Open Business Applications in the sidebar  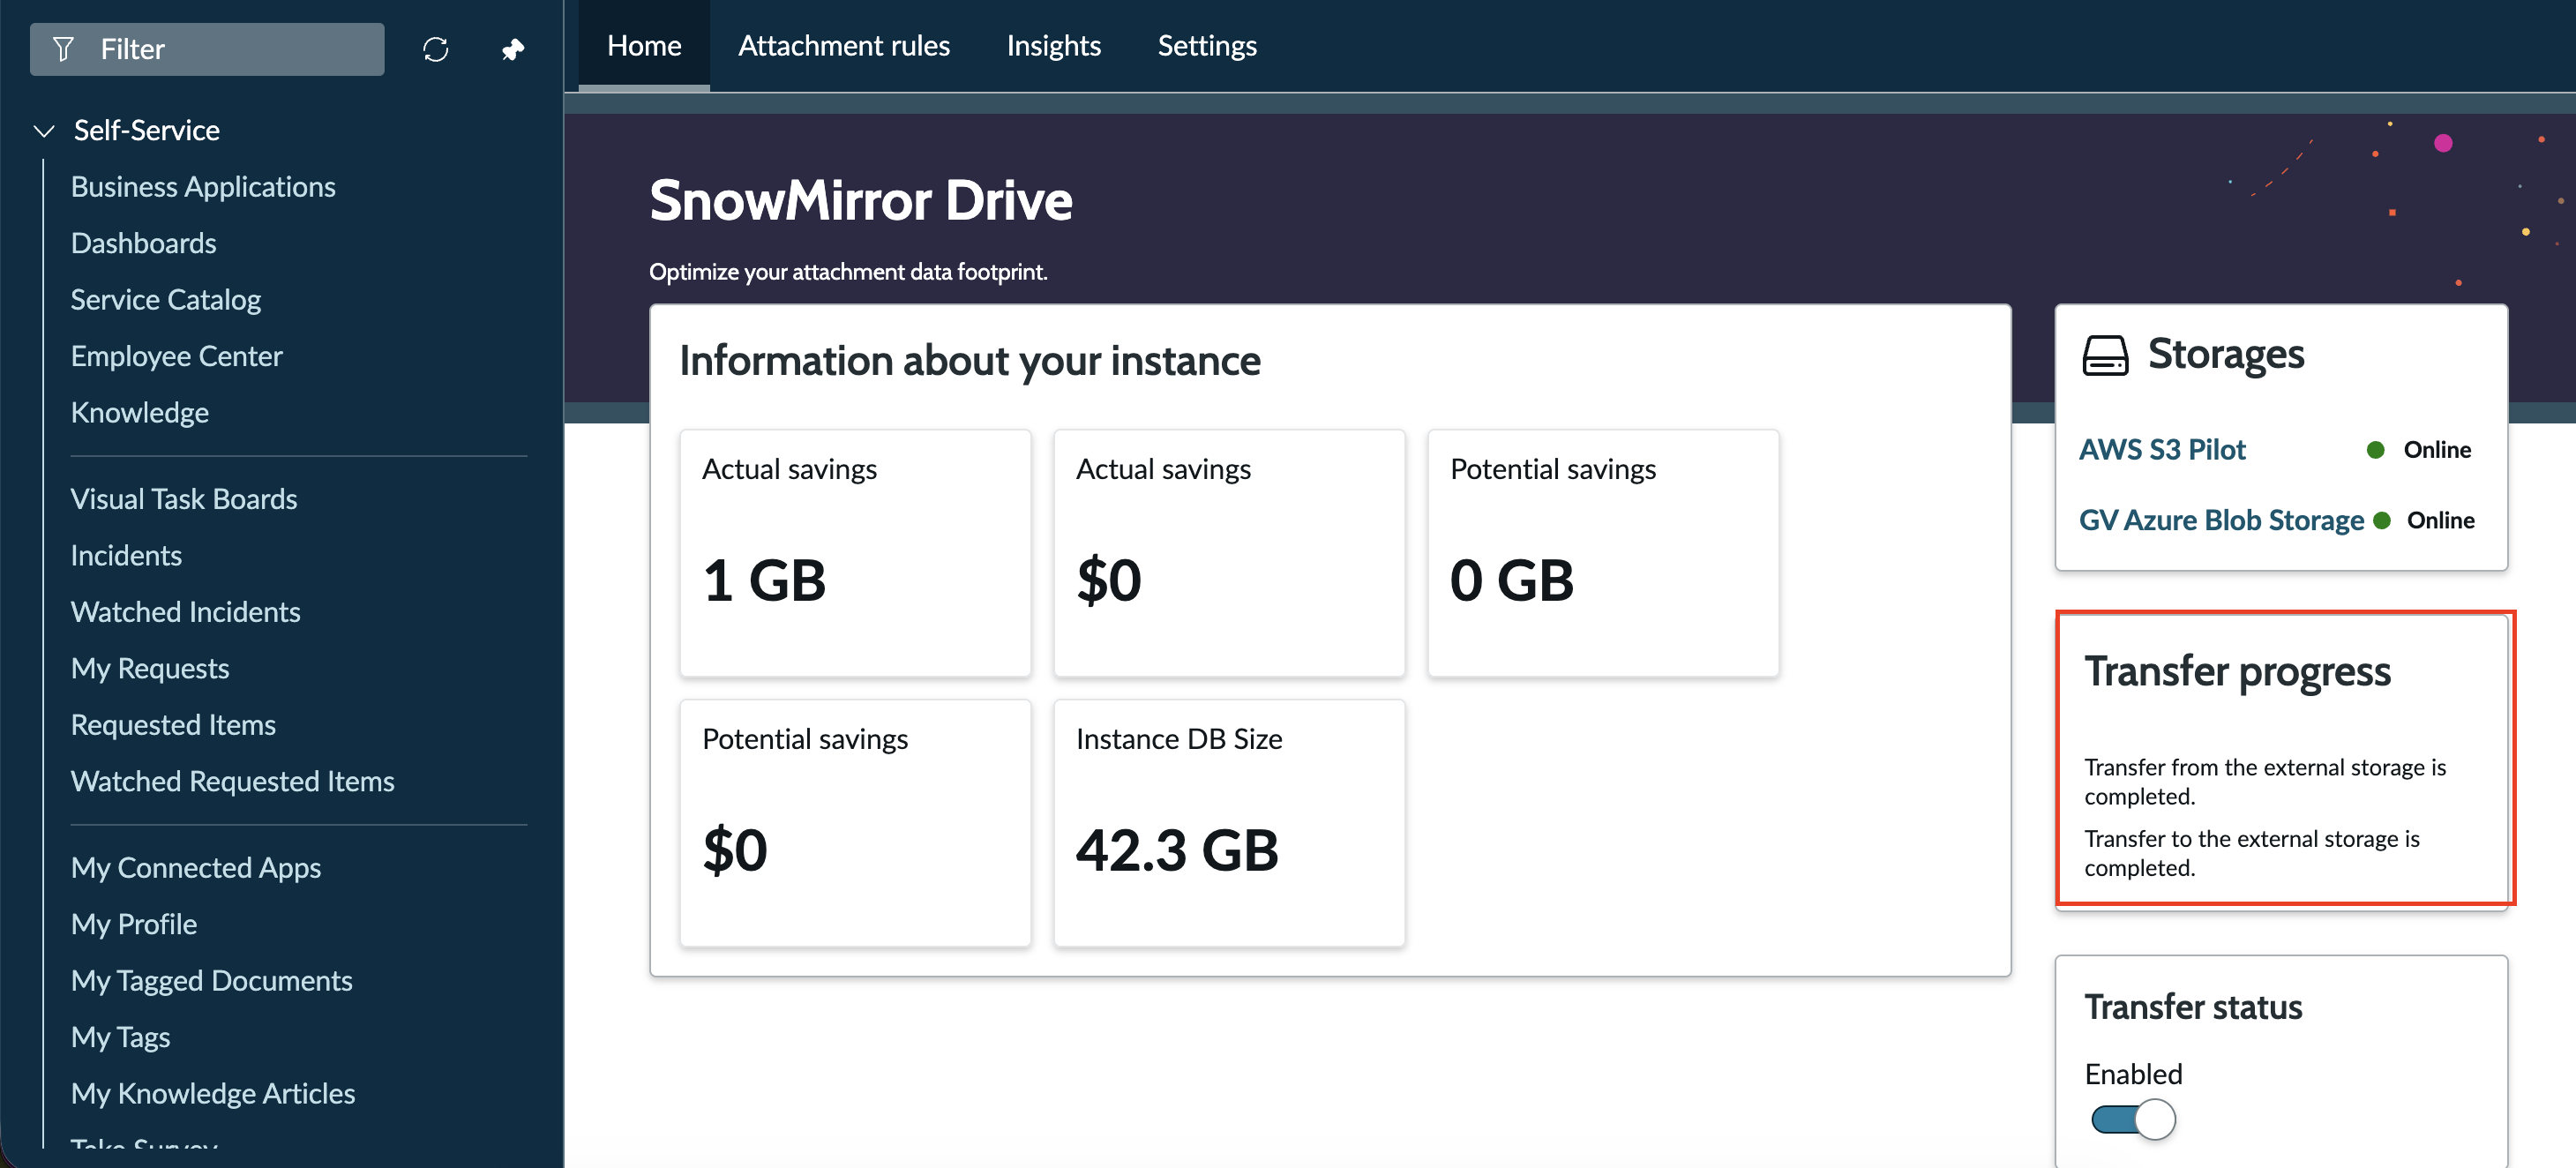pyautogui.click(x=203, y=187)
